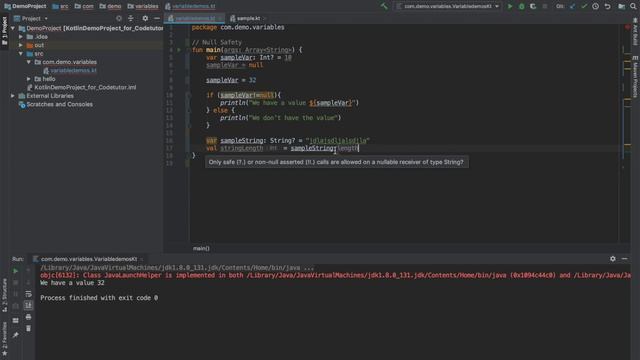Rerun the program with the Run panel play icon
Image resolution: width=640 pixels, height=360 pixels.
pos(16,271)
